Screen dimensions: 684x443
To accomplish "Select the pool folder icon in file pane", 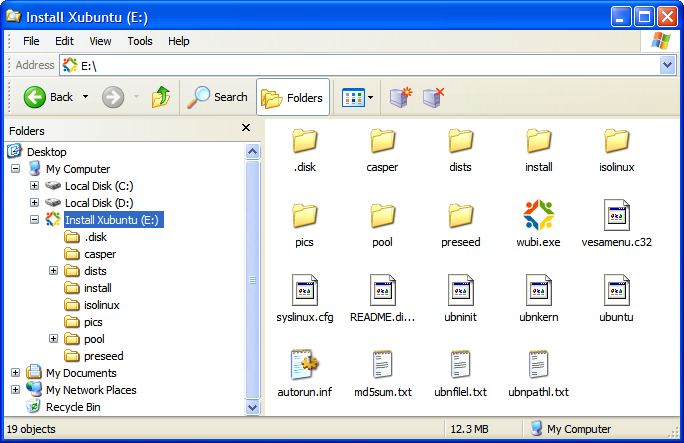I will [383, 216].
